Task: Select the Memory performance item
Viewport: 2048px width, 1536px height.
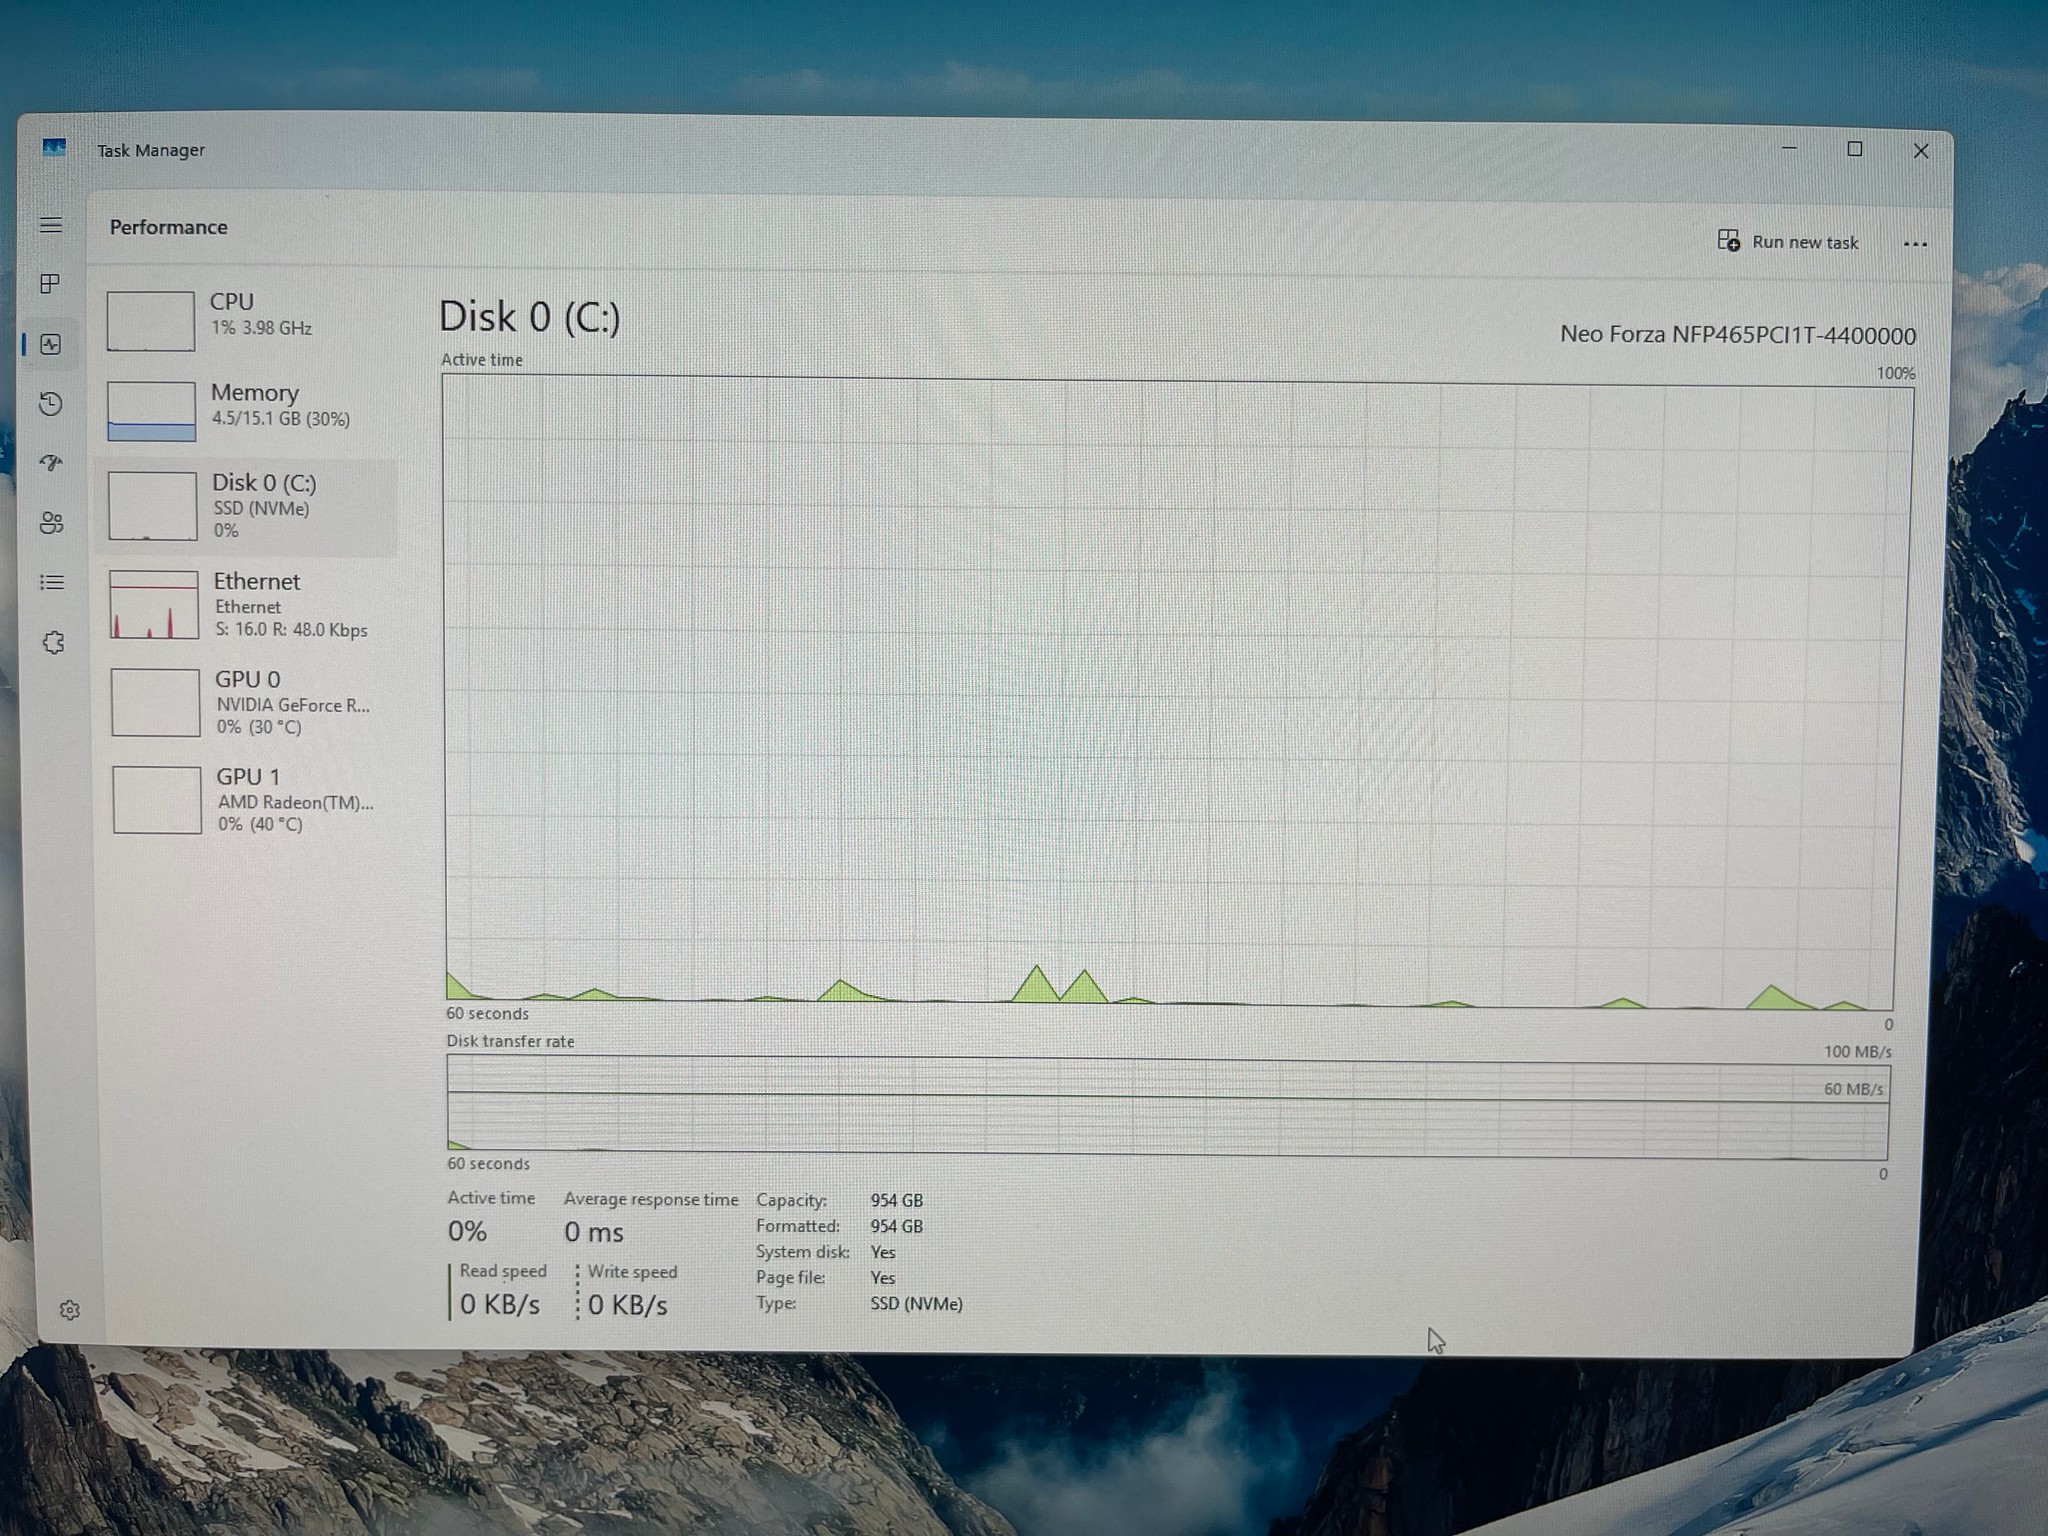Action: 250,410
